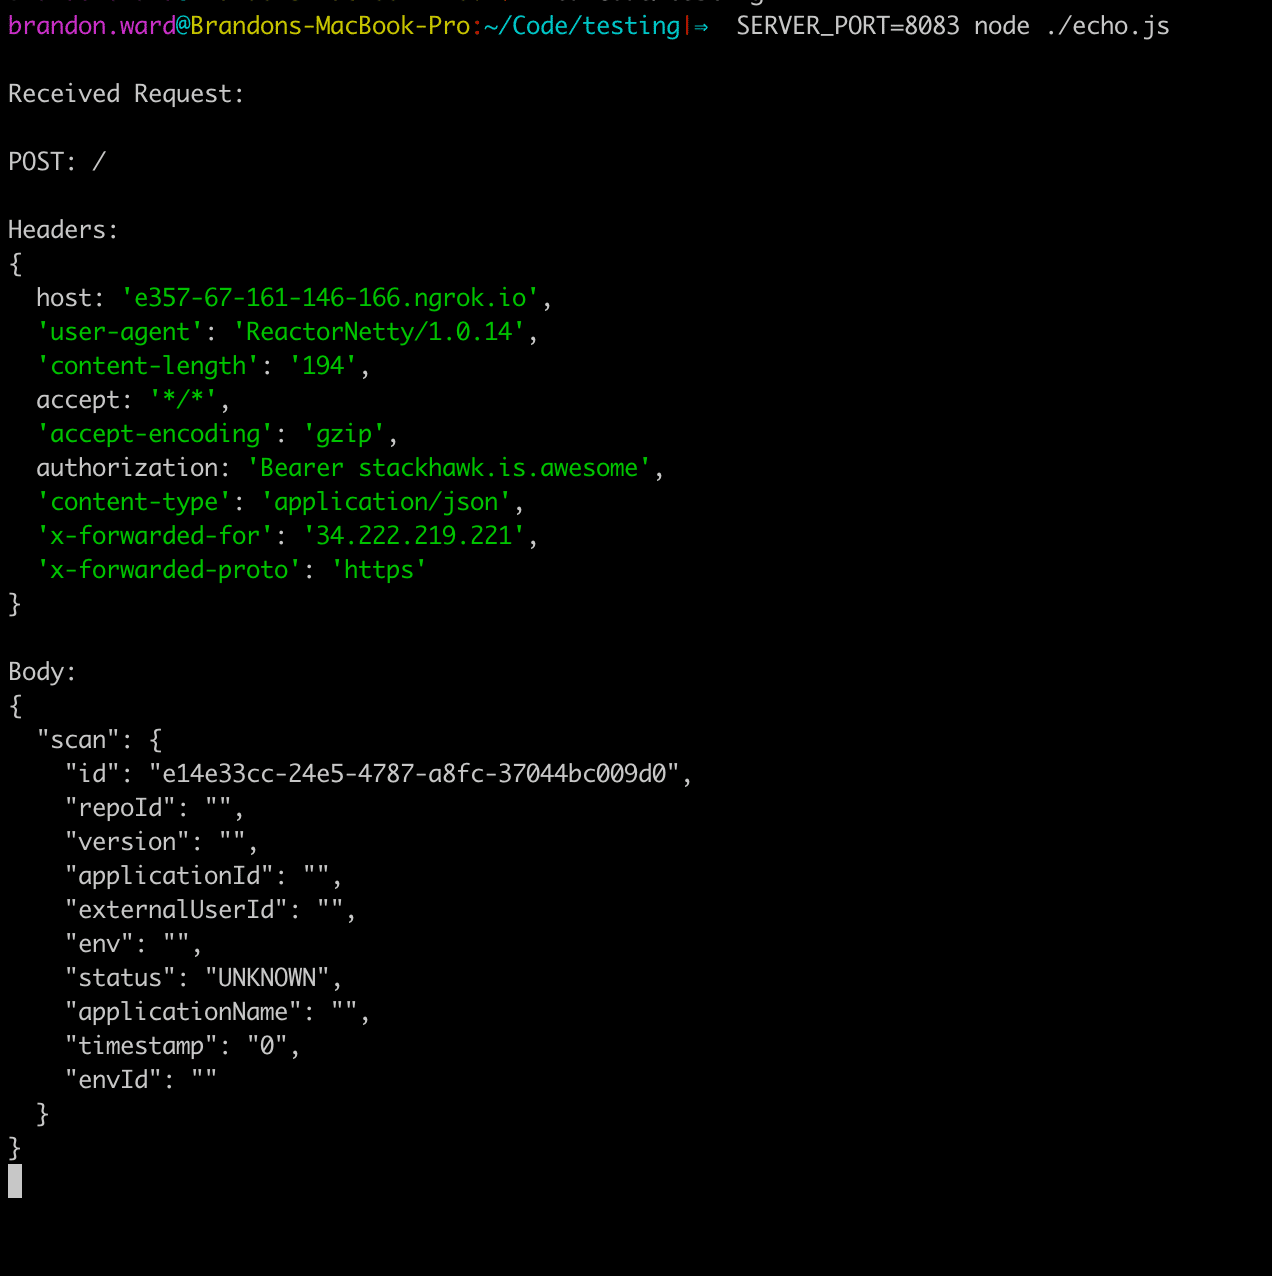Click the "version" line
This screenshot has width=1272, height=1276.
[162, 842]
